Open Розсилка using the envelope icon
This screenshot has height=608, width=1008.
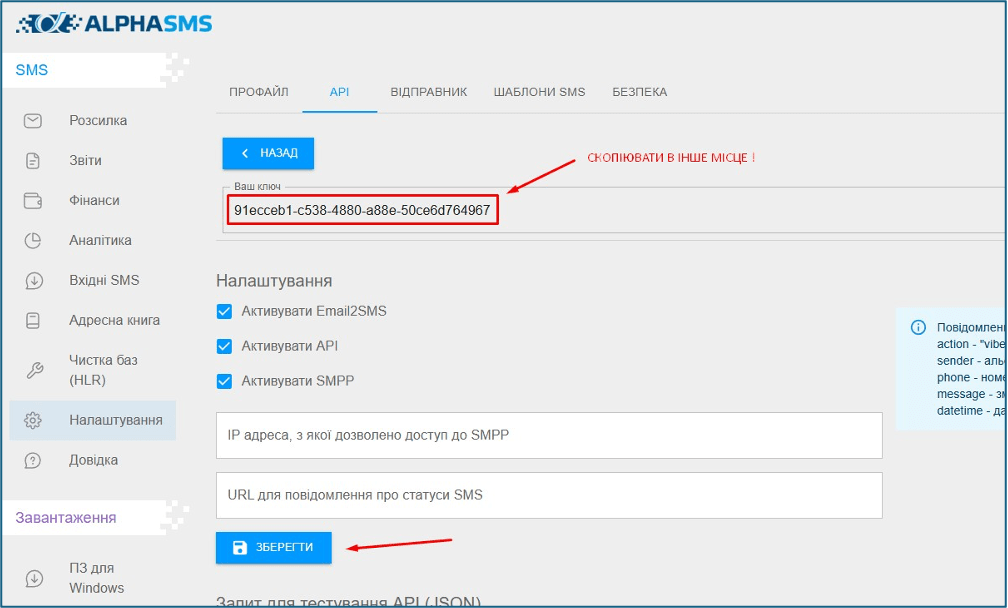pos(33,120)
